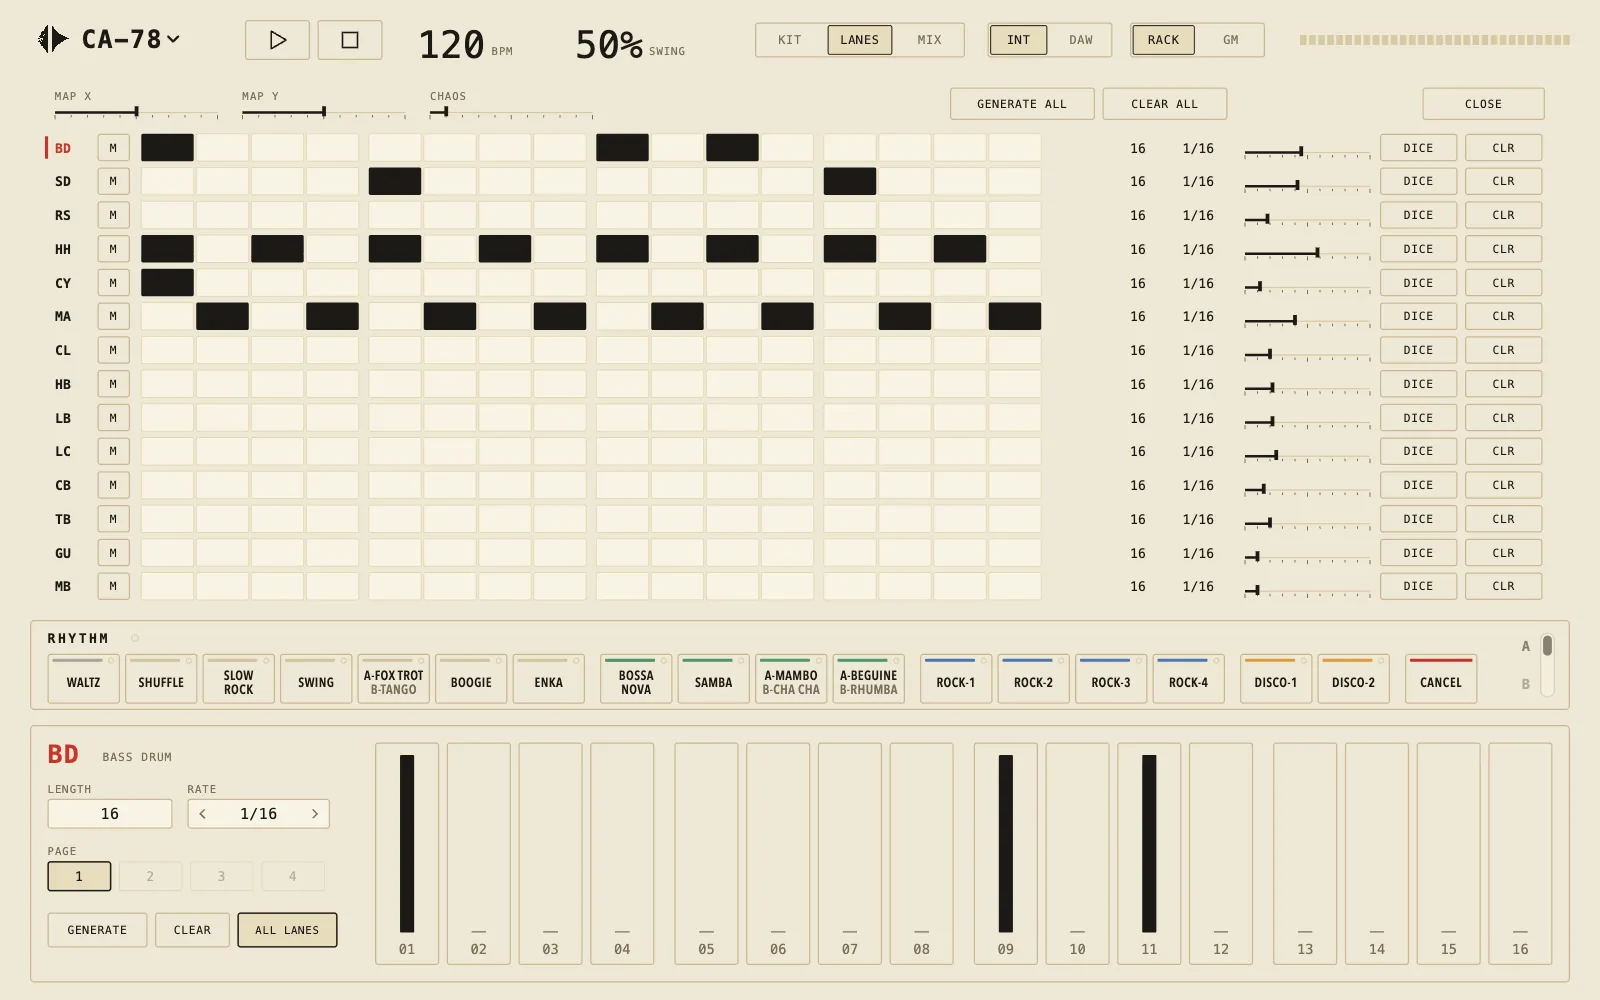Start playback with the play button
Screen dimensions: 1600x1000
(277, 40)
